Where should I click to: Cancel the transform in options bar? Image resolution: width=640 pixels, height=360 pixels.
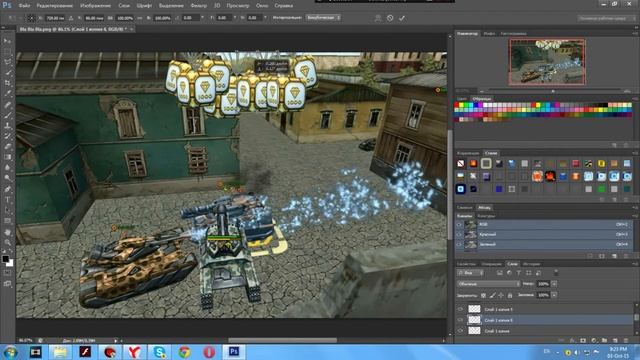coord(390,18)
